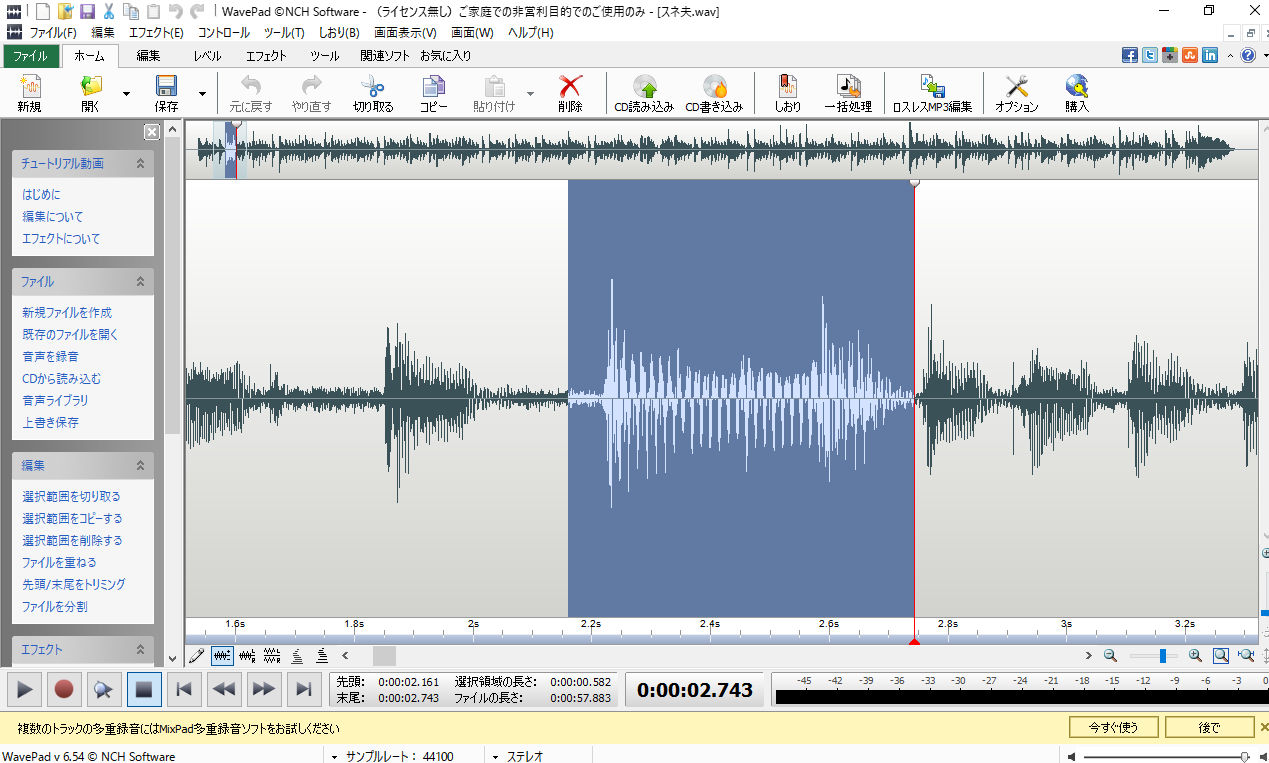Viewport: 1269px width, 763px height.
Task: Open the ファイル(F) menu
Action: (x=53, y=33)
